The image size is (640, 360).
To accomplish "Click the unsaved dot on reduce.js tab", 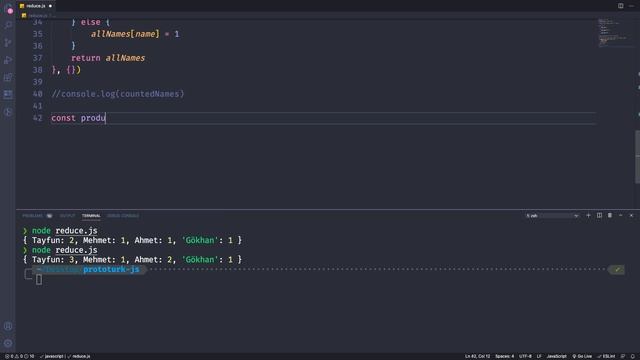I will [50, 6].
